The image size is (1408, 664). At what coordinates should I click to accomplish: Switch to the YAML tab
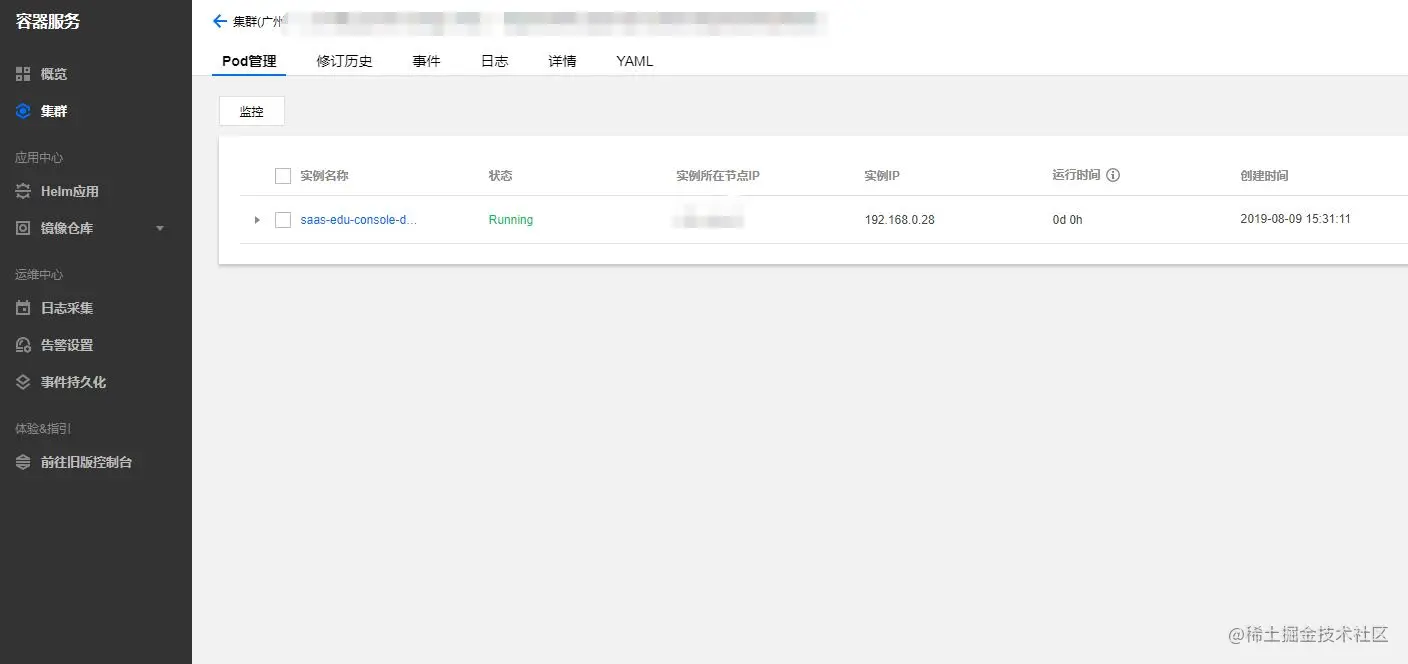[x=633, y=60]
